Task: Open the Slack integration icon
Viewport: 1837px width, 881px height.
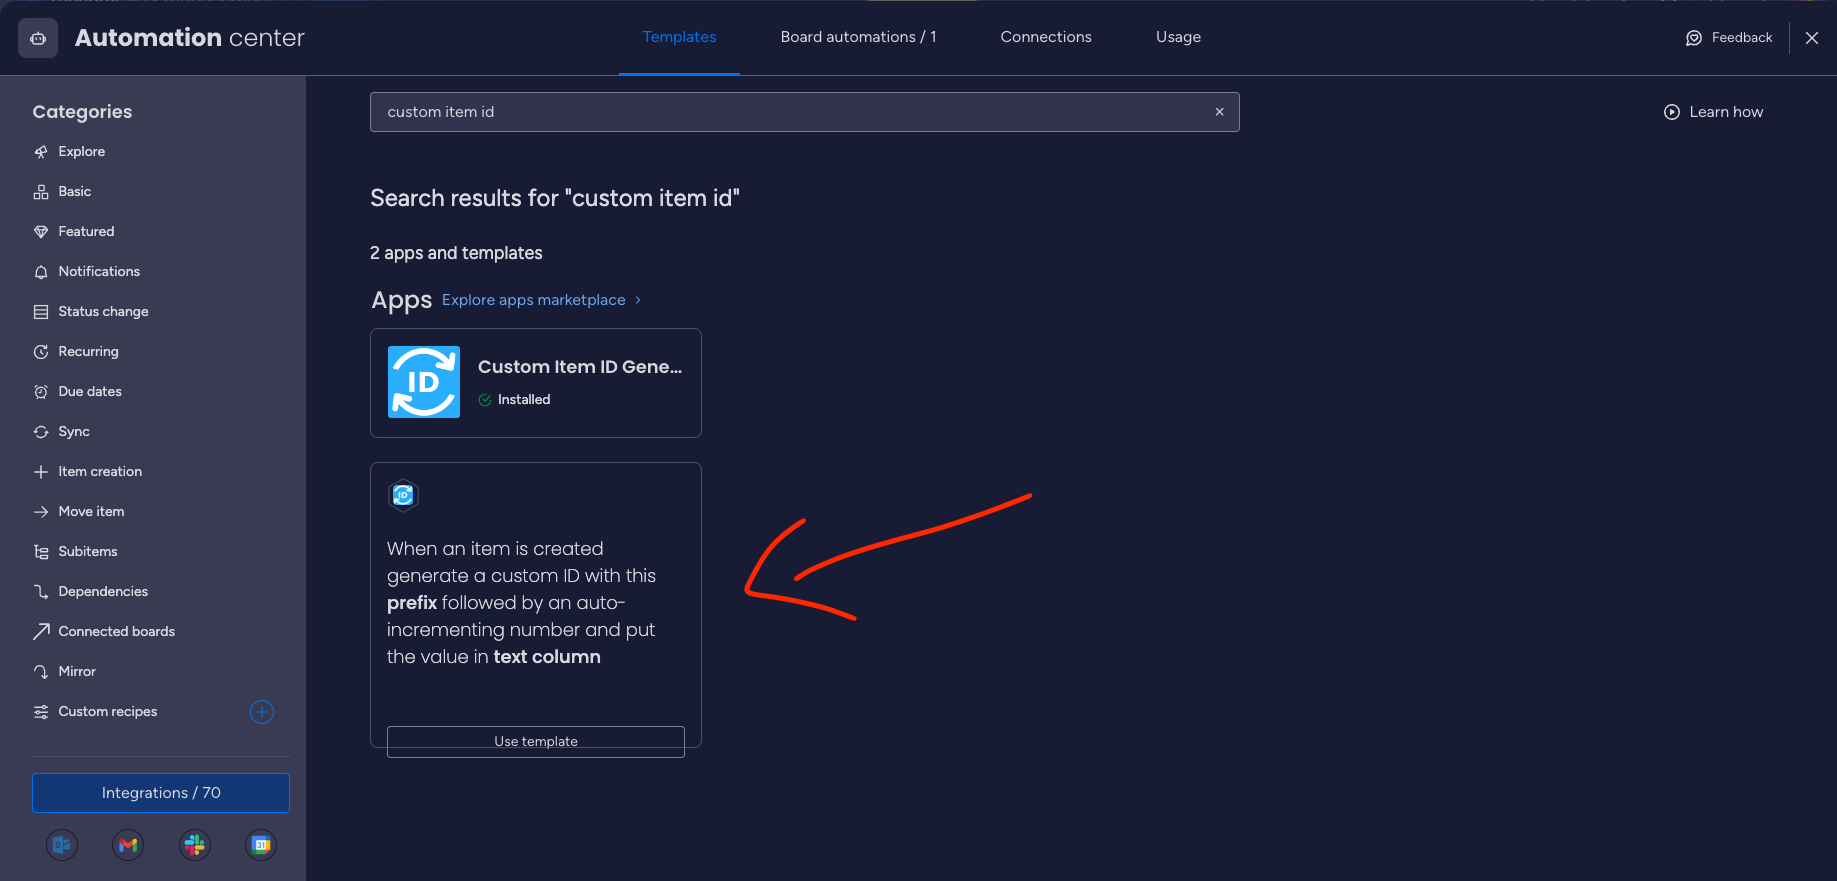Action: pyautogui.click(x=195, y=845)
